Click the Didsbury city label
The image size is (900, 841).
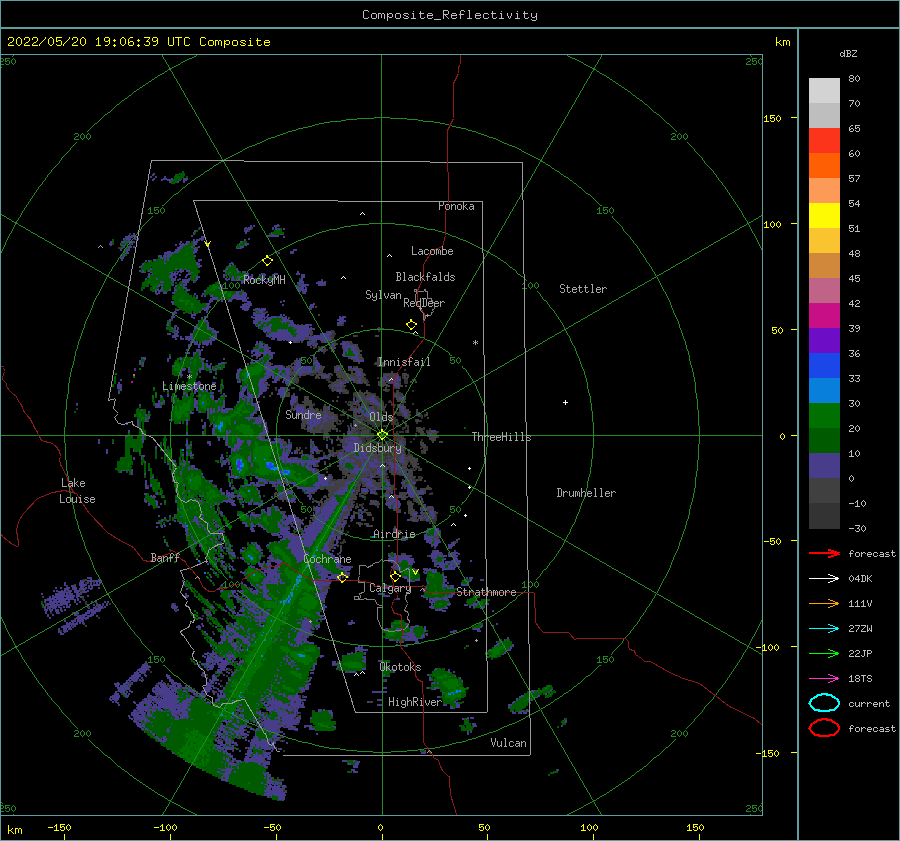[378, 448]
